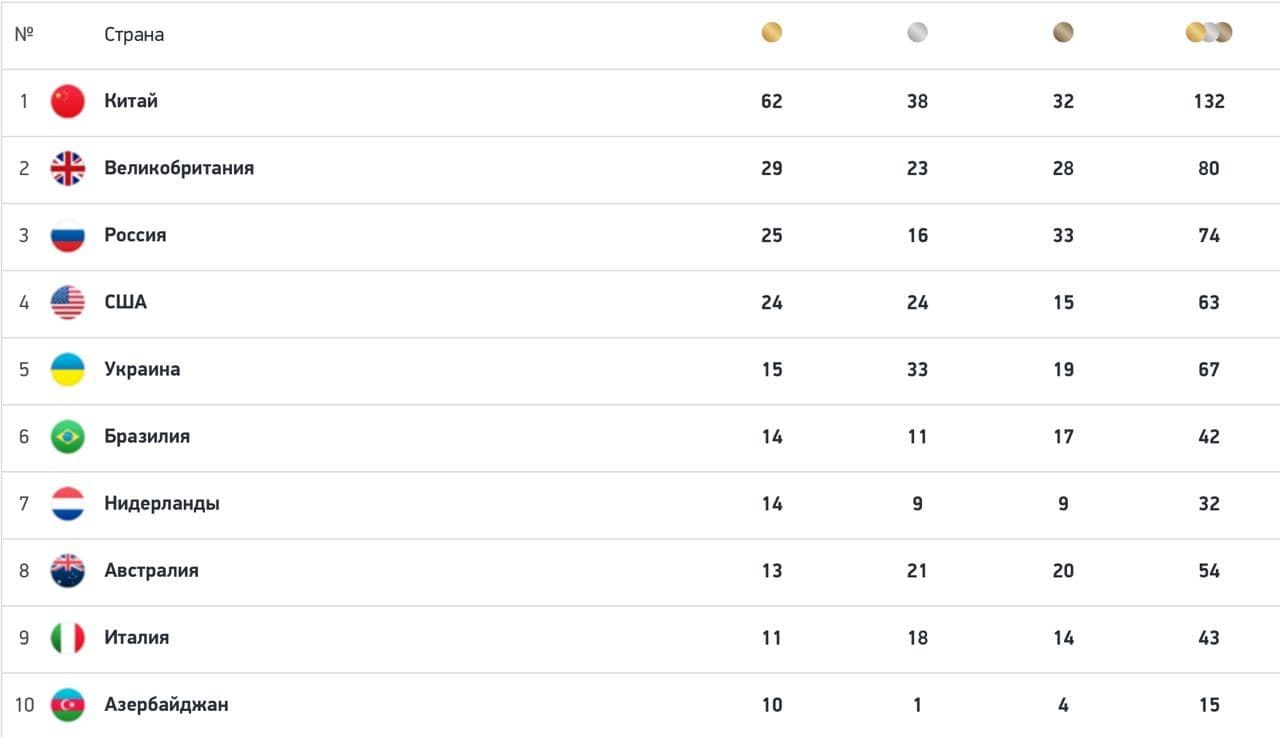Sort by the bronze medal column icon

point(1063,33)
